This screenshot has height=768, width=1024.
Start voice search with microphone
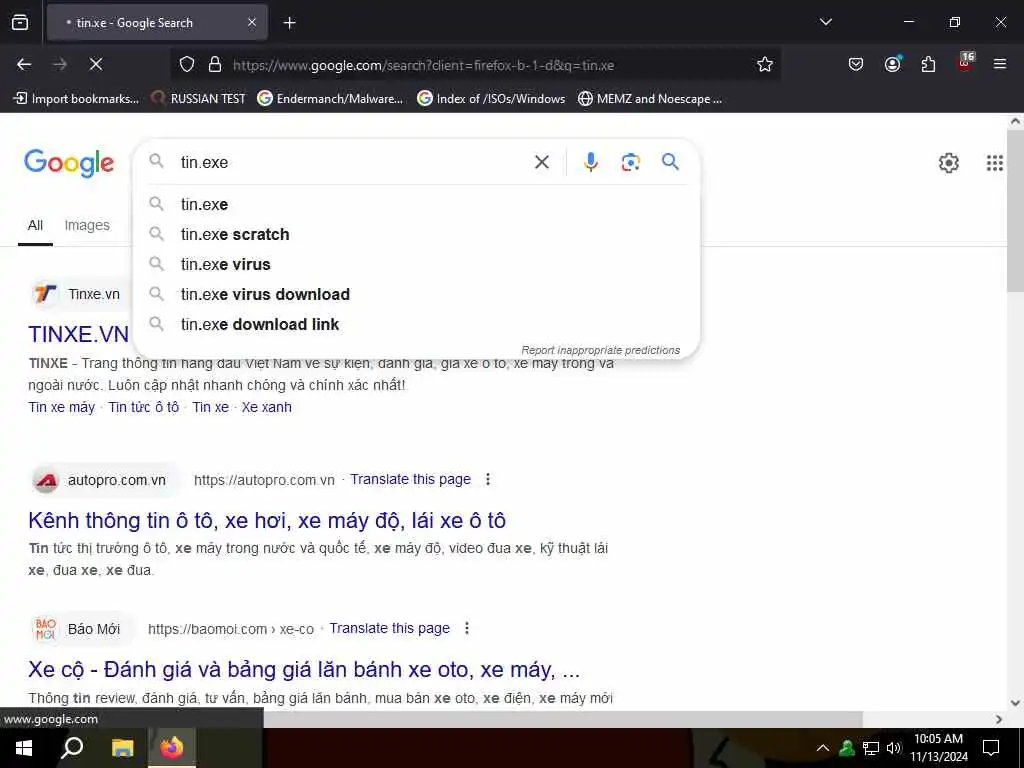[x=591, y=162]
